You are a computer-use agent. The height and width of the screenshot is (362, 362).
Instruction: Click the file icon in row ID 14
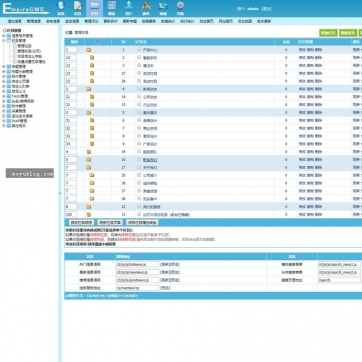[92, 97]
